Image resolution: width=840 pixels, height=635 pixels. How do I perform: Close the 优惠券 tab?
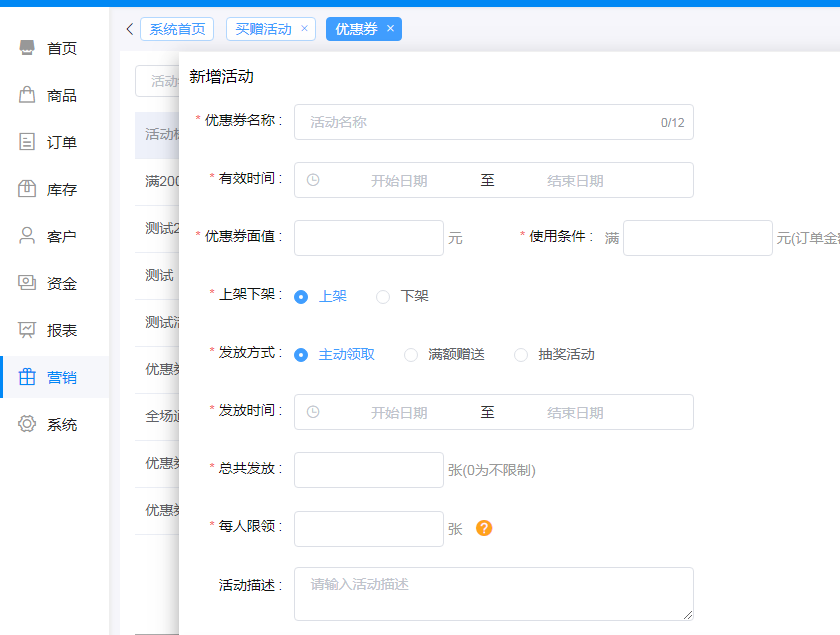point(390,29)
